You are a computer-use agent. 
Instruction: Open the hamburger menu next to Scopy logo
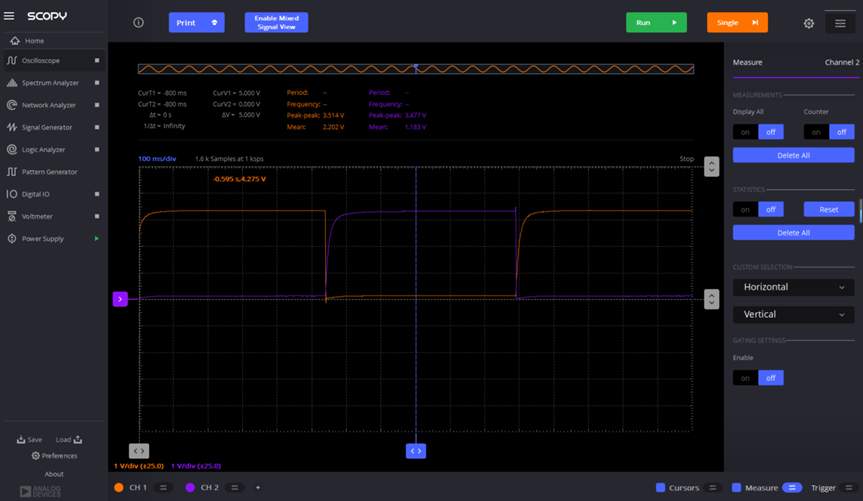[9, 16]
